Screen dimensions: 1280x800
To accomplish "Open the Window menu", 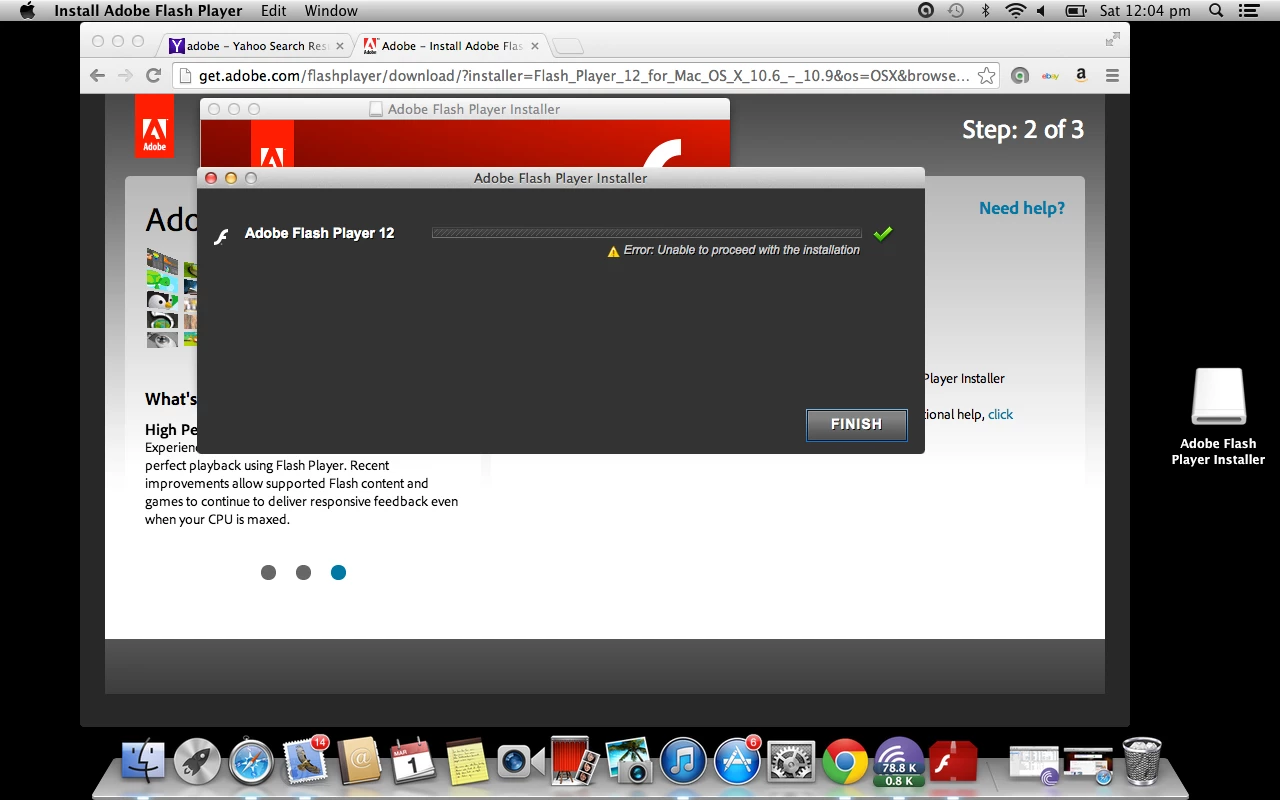I will (331, 11).
